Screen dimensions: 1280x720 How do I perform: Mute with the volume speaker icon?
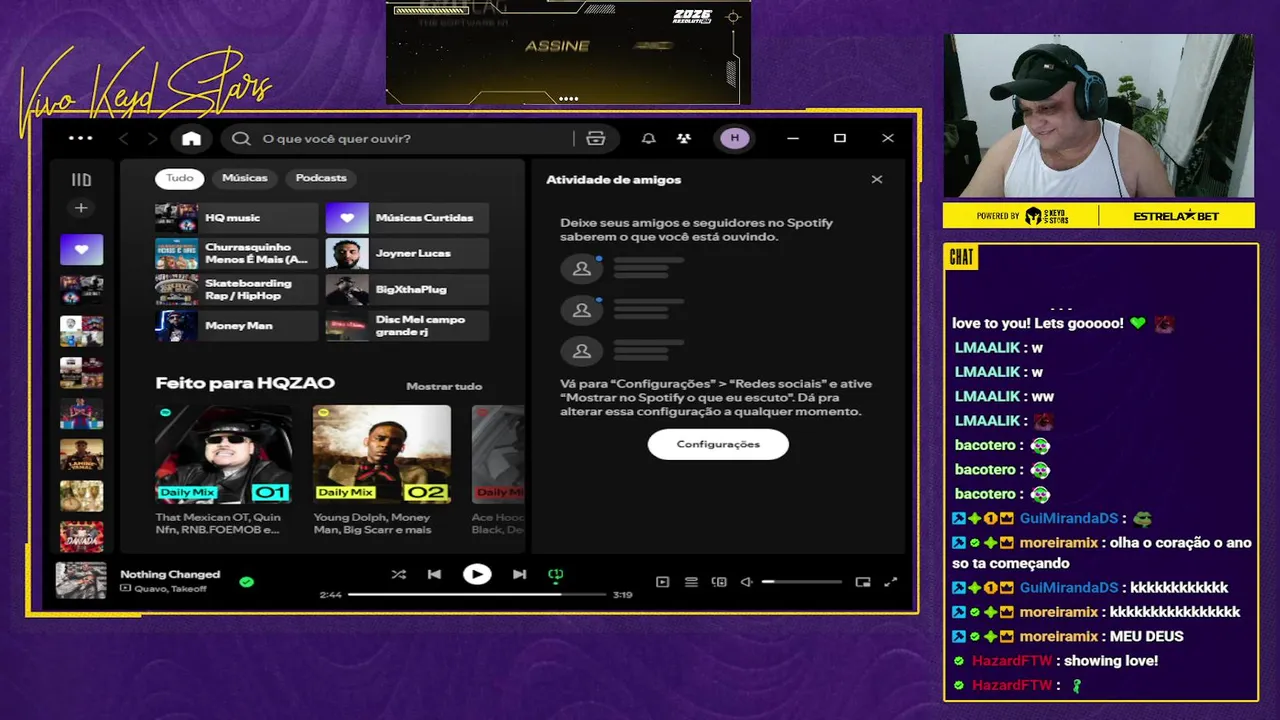point(746,582)
